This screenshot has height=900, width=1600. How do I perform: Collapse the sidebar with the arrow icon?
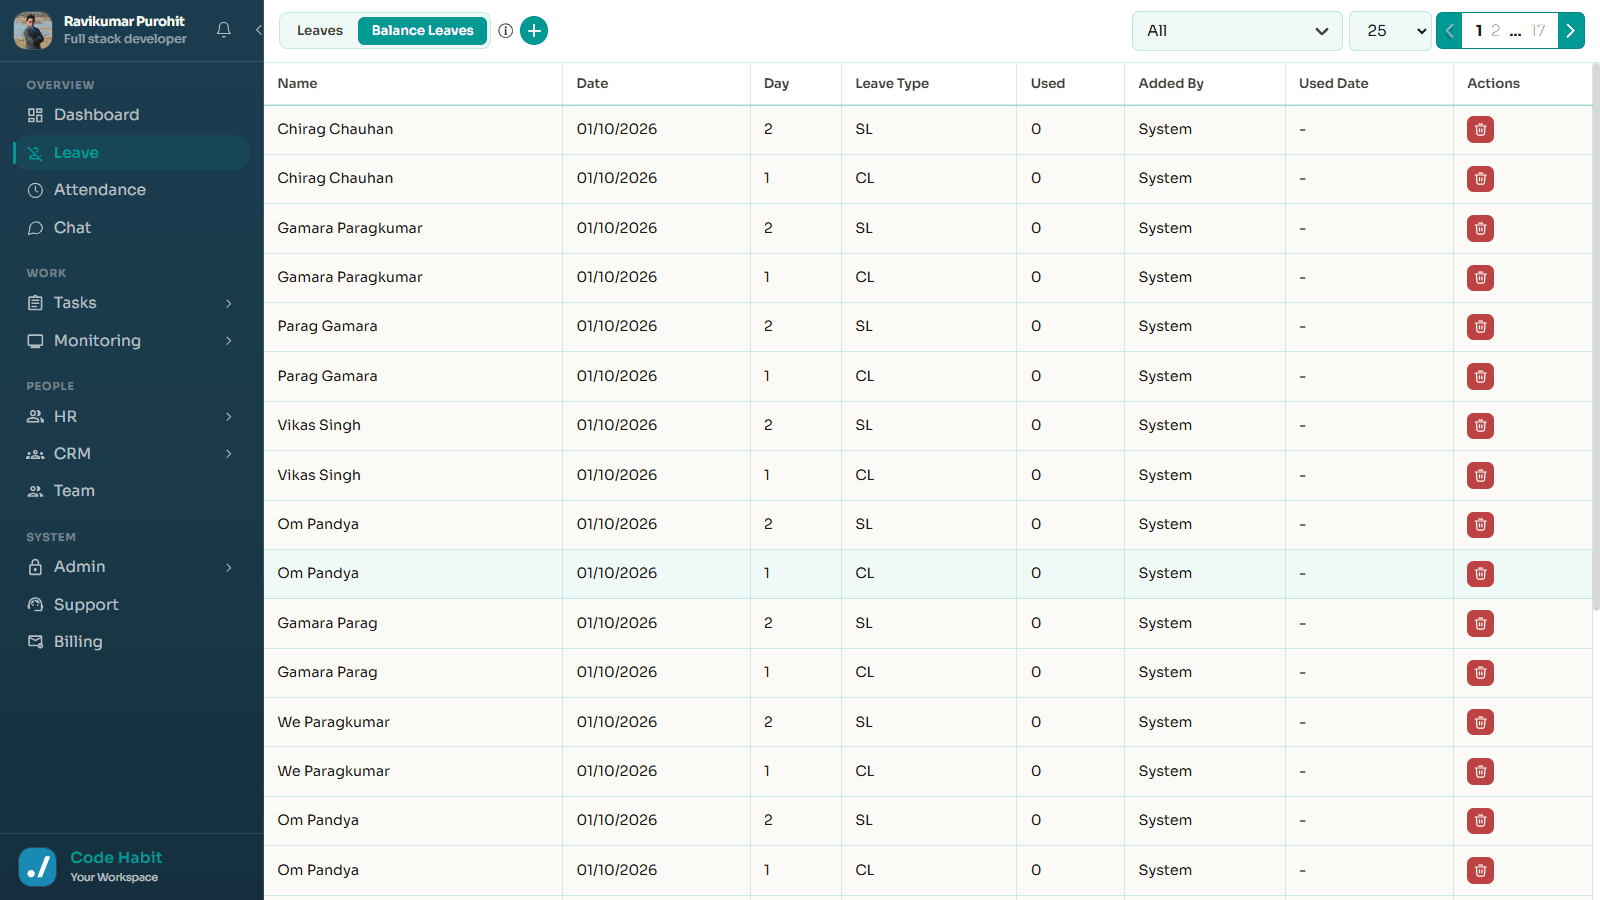tap(258, 30)
